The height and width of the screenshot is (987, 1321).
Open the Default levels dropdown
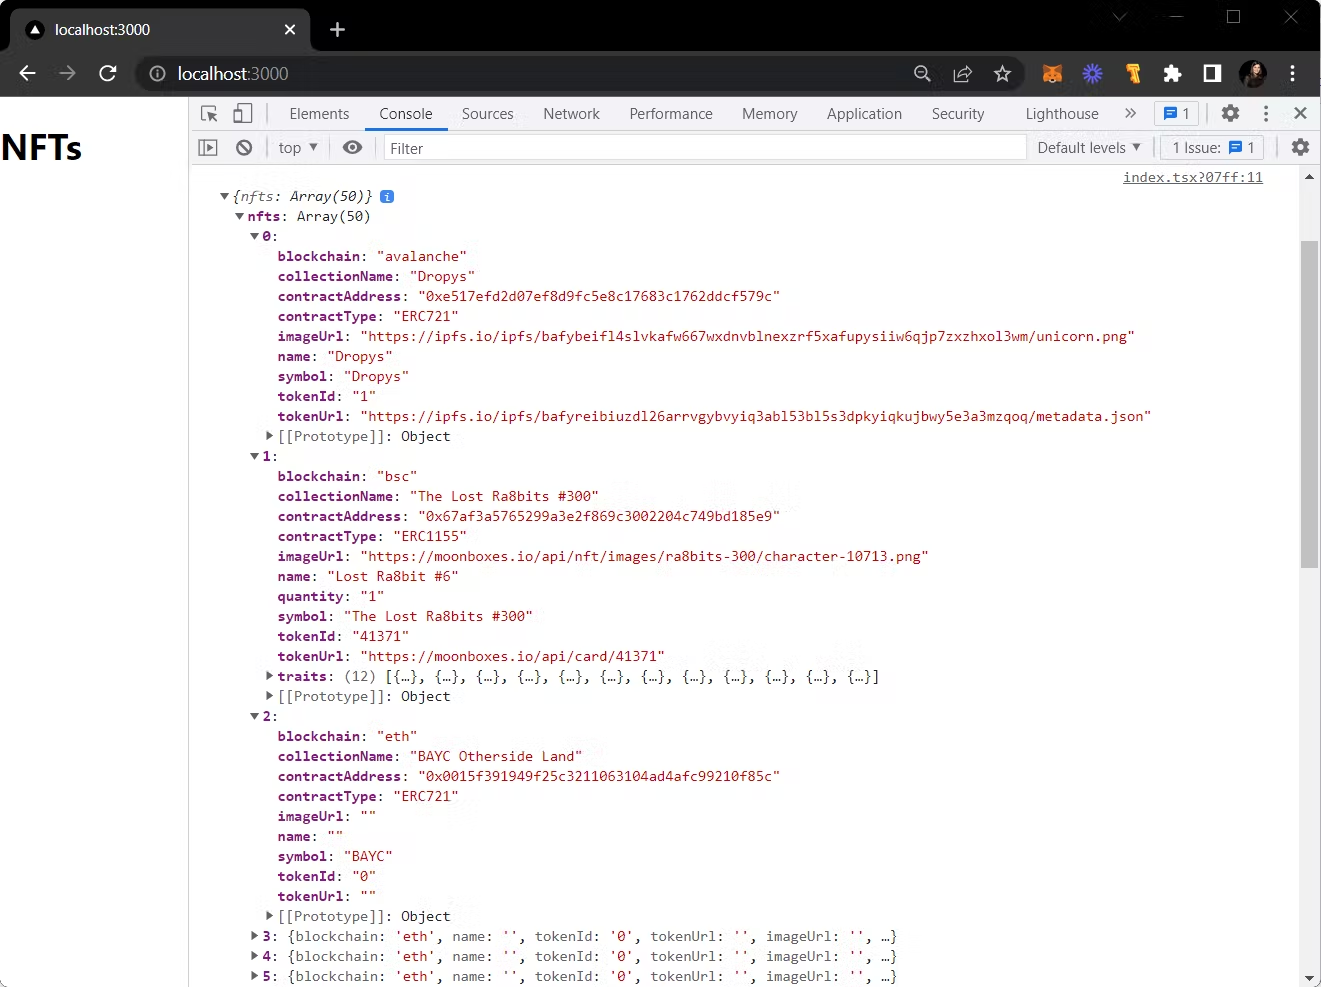point(1088,148)
